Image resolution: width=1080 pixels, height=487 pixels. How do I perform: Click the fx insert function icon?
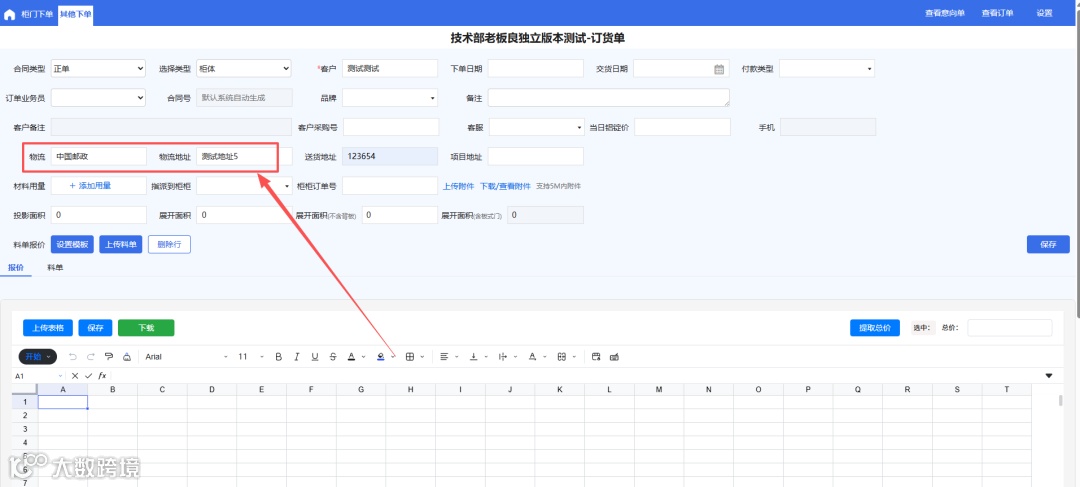tap(102, 375)
